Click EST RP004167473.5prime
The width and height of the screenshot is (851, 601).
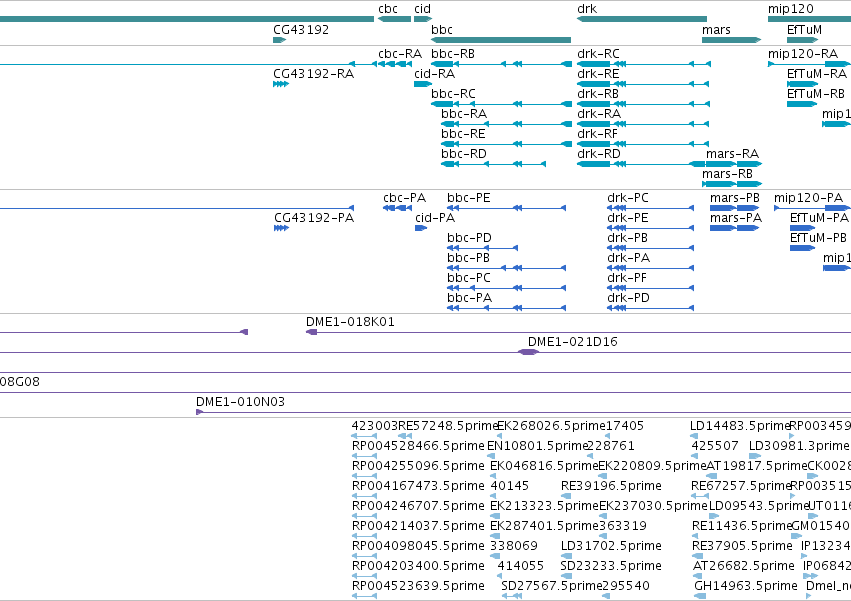(364, 496)
